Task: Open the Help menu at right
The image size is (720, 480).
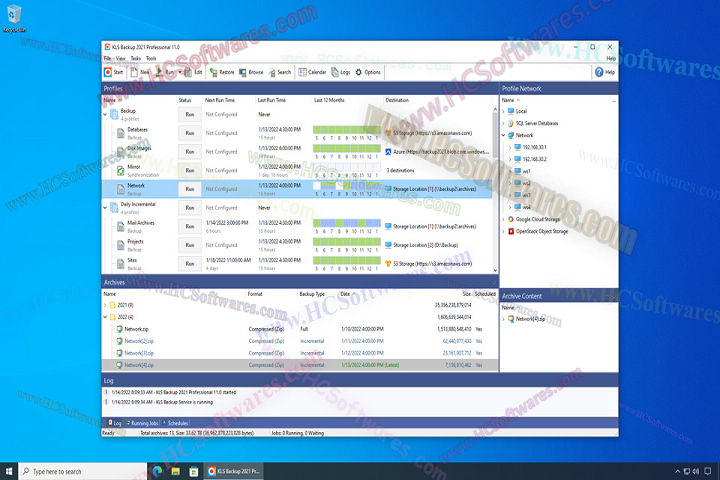Action: (611, 58)
